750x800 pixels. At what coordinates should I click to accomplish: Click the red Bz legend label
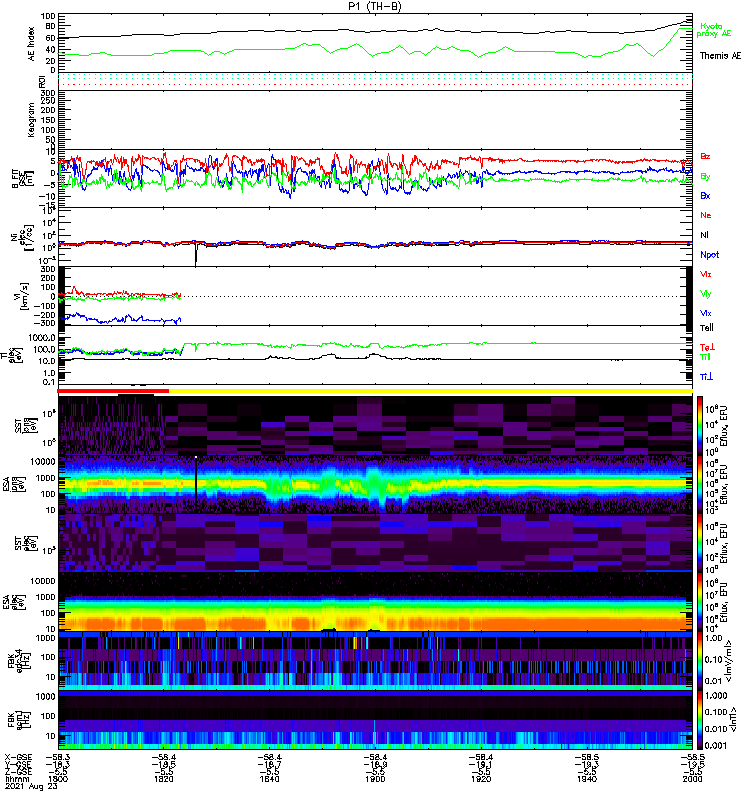point(705,156)
